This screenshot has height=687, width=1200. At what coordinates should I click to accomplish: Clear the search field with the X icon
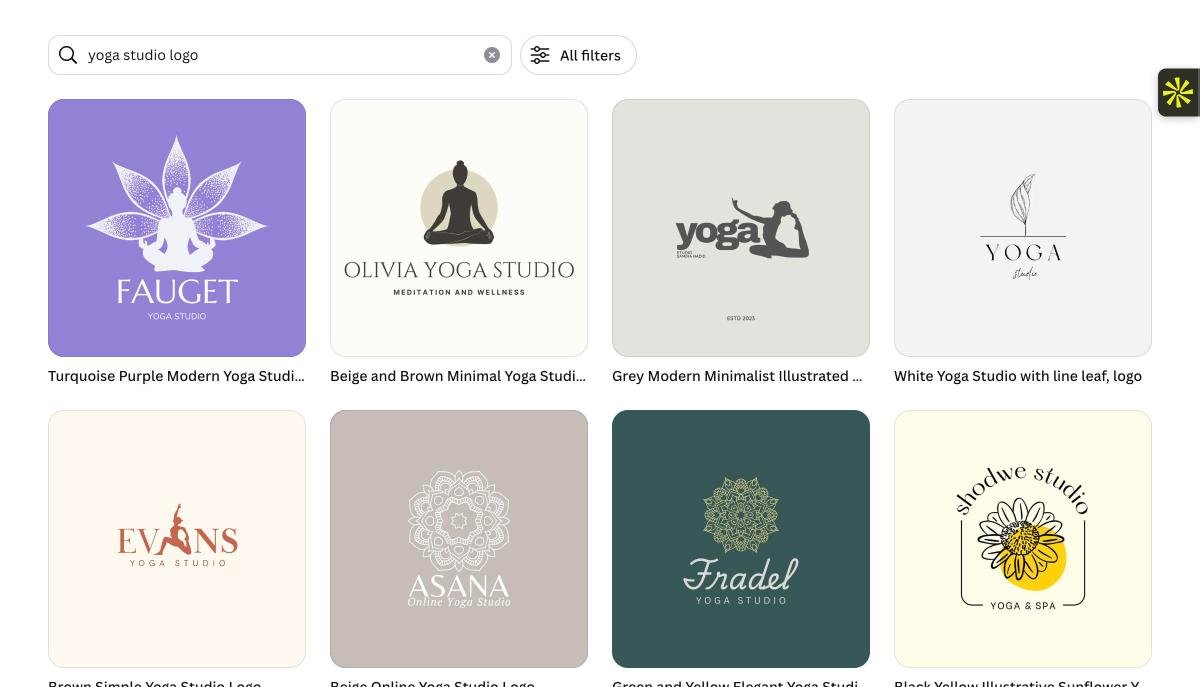[x=492, y=55]
